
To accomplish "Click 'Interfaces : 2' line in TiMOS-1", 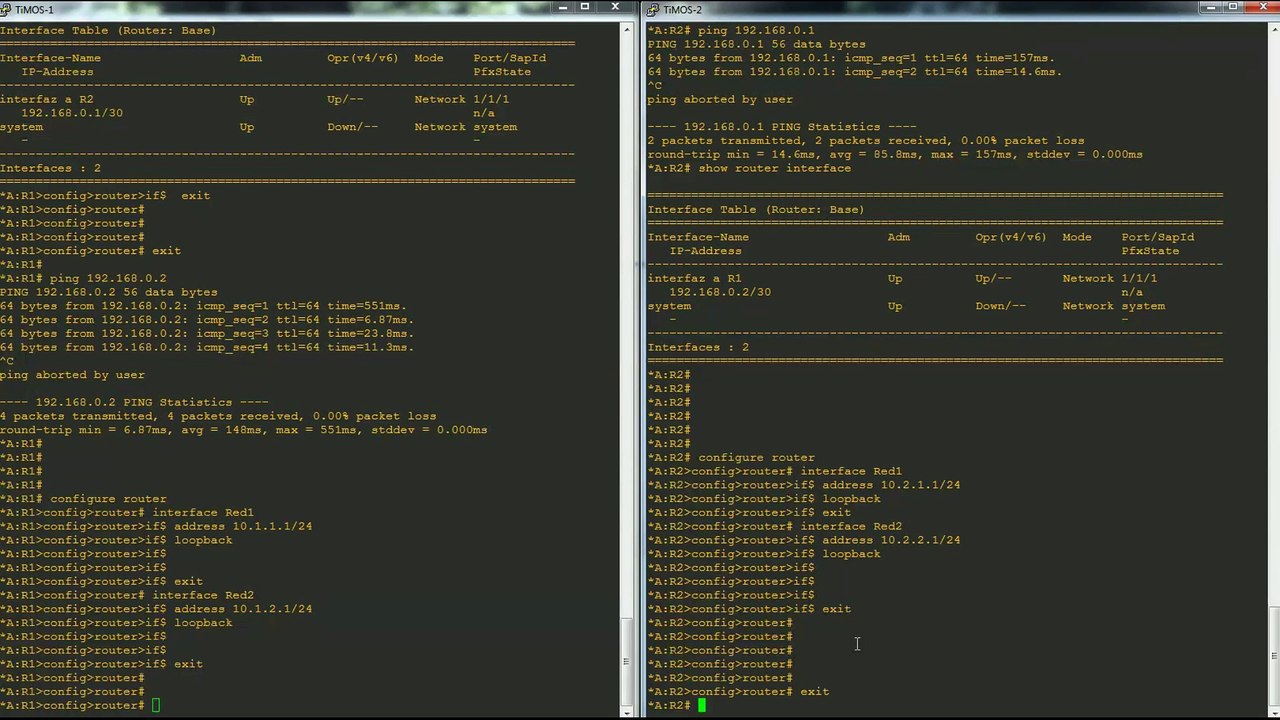I will point(51,168).
